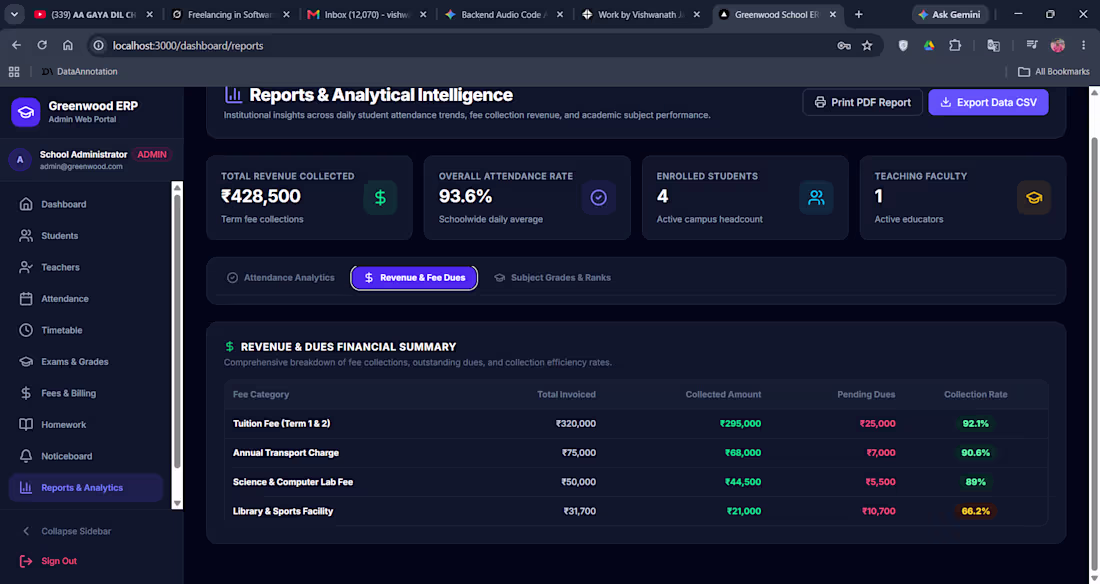Click the attendance rate checkmark icon
The height and width of the screenshot is (584, 1100).
coord(598,198)
